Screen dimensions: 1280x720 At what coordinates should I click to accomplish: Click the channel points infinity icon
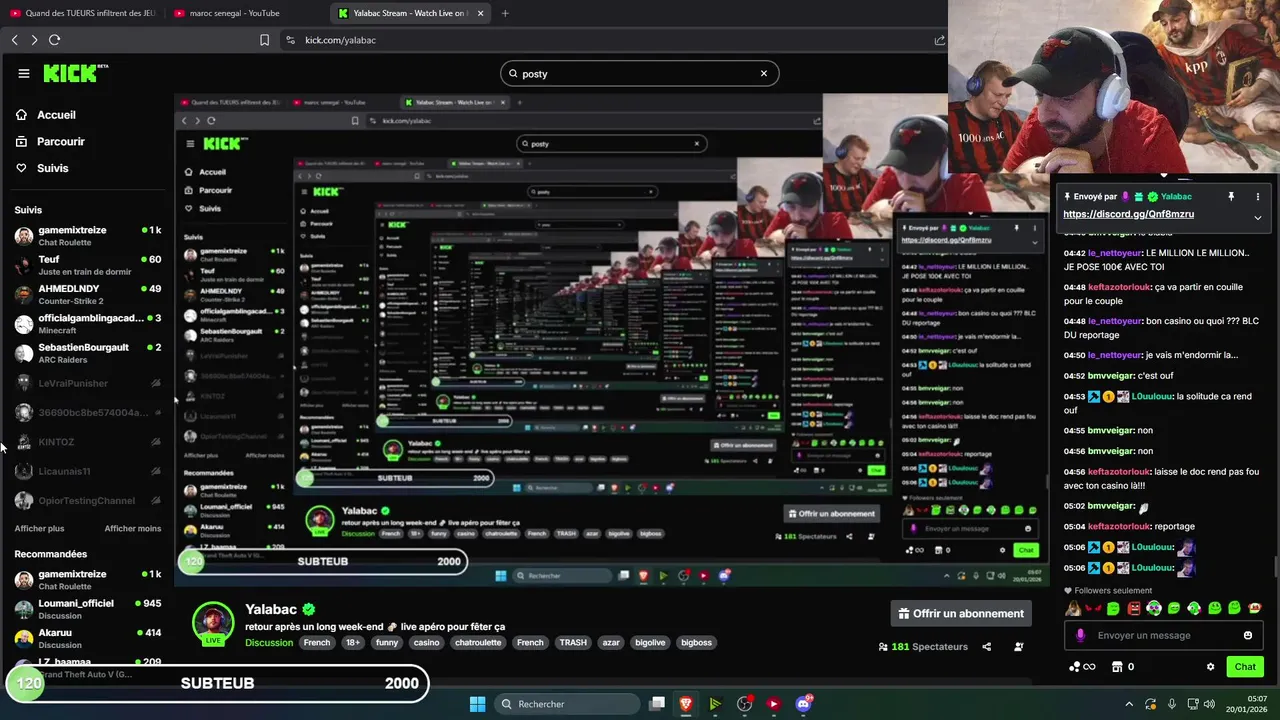1082,666
